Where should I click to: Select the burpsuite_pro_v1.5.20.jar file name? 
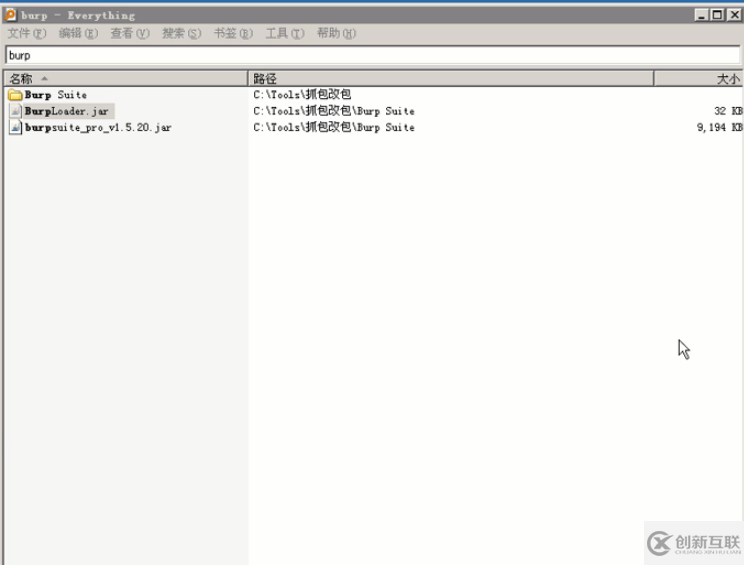(98, 127)
